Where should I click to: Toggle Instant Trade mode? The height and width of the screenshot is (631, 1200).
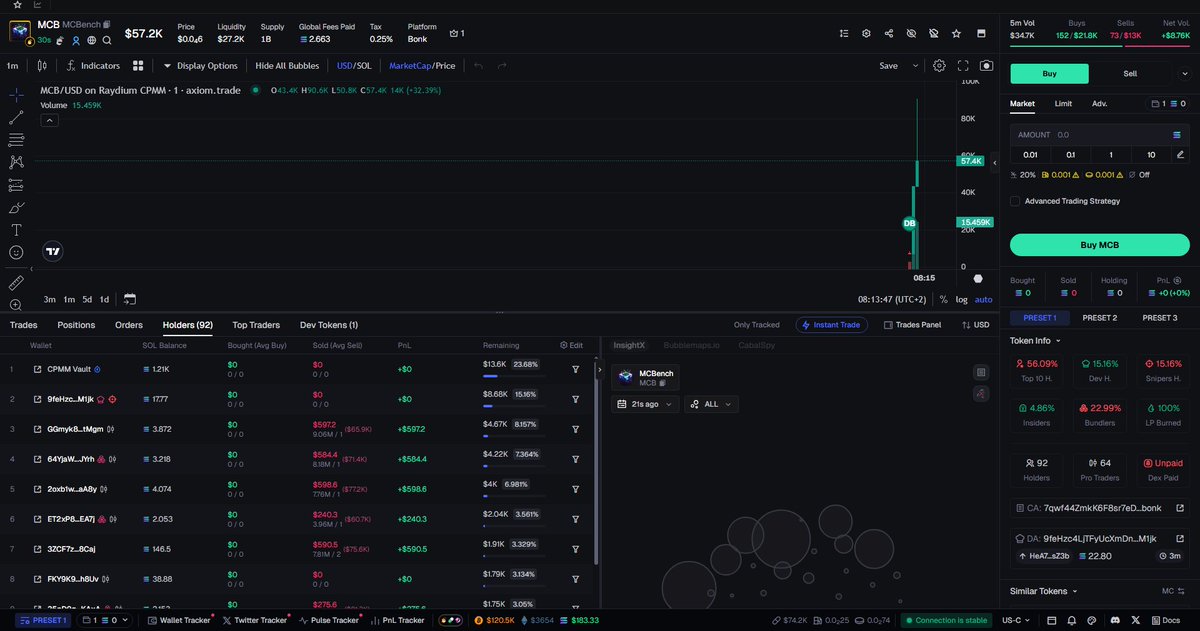pyautogui.click(x=832, y=325)
